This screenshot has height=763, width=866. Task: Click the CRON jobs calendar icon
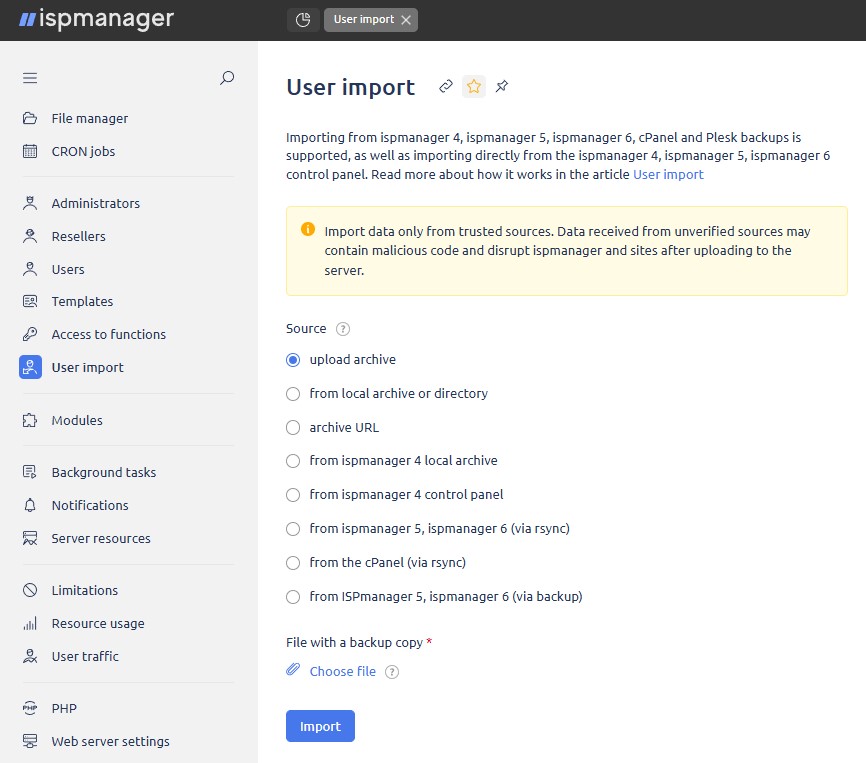tap(30, 151)
